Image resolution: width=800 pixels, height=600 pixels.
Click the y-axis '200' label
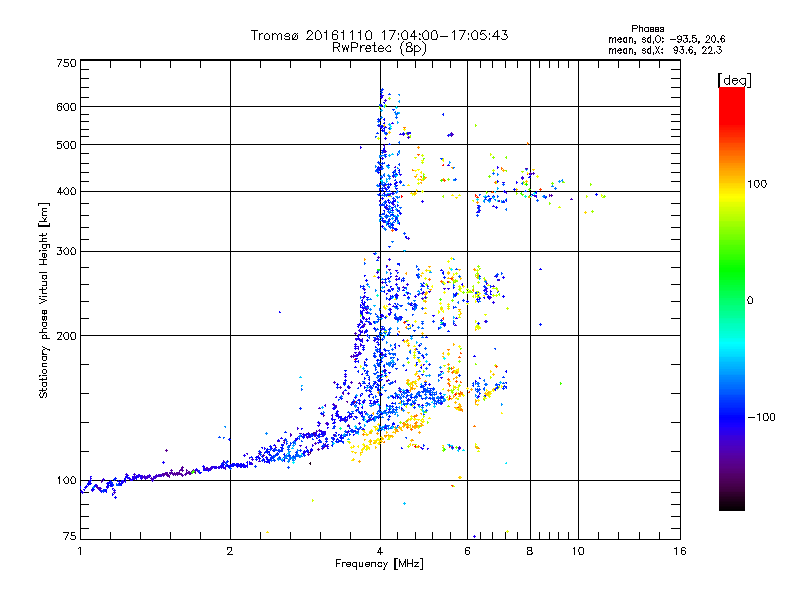pyautogui.click(x=66, y=336)
